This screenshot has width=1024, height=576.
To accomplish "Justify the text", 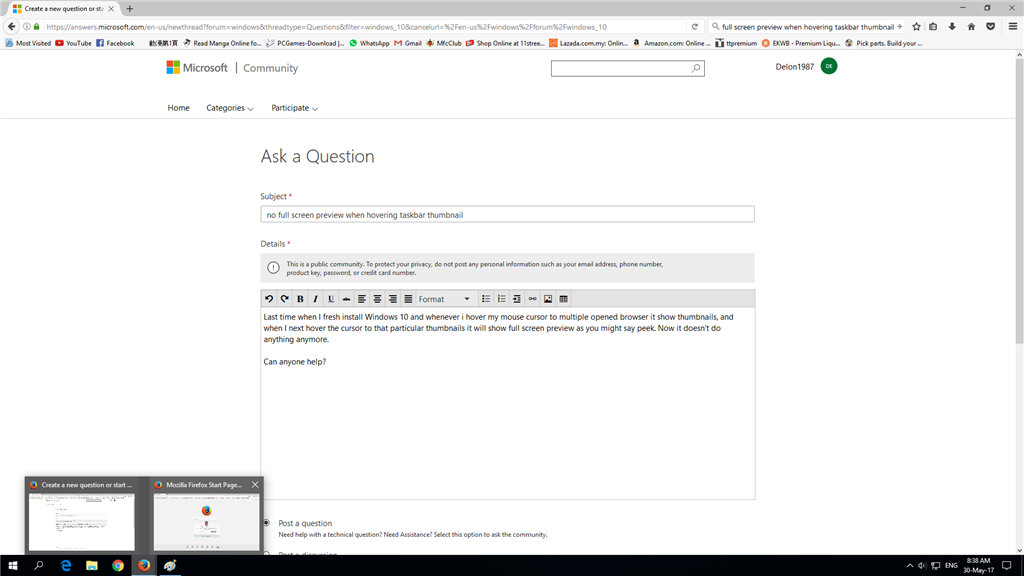I will pyautogui.click(x=408, y=299).
